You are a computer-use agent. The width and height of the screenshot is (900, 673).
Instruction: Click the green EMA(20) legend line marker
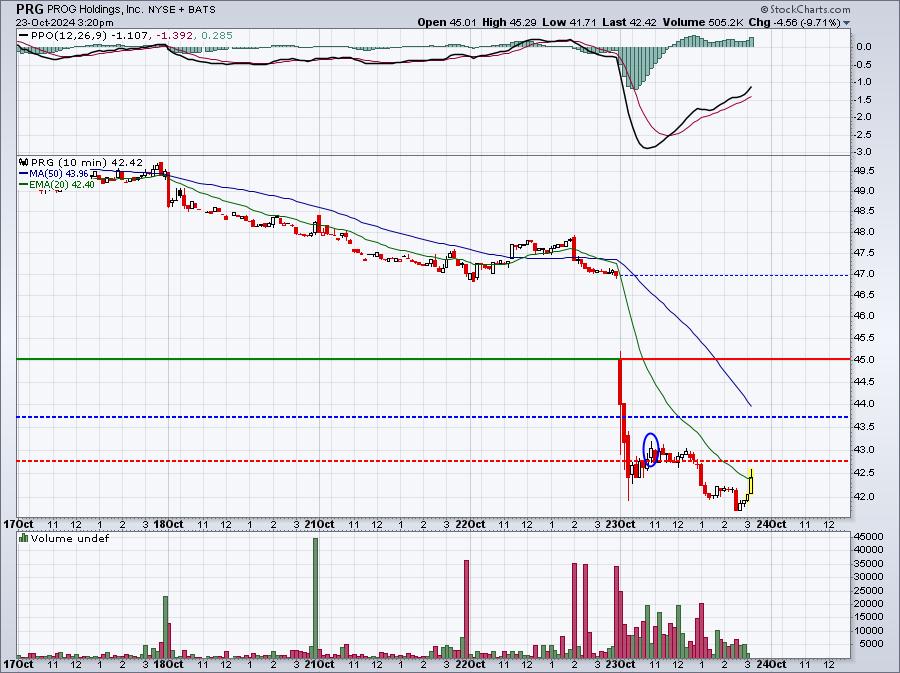click(23, 184)
